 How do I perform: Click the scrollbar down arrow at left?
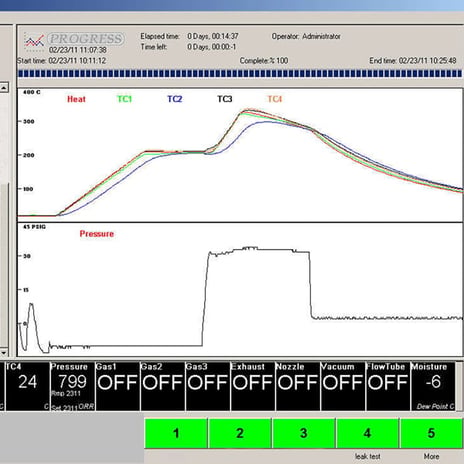[x=4, y=352]
